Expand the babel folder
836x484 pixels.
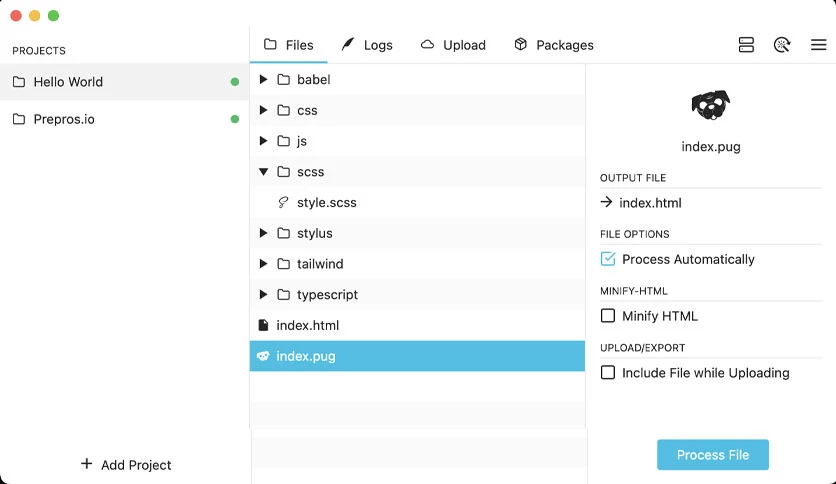tap(263, 79)
